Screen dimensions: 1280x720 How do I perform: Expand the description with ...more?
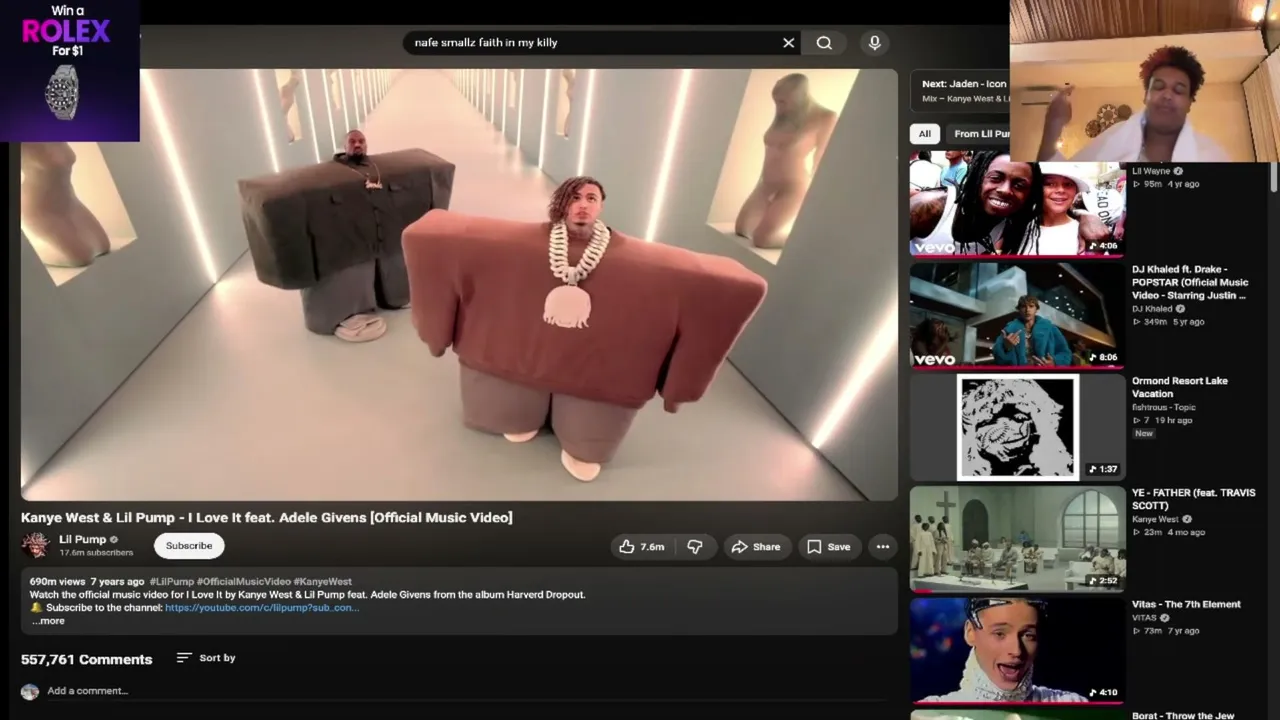click(x=48, y=621)
